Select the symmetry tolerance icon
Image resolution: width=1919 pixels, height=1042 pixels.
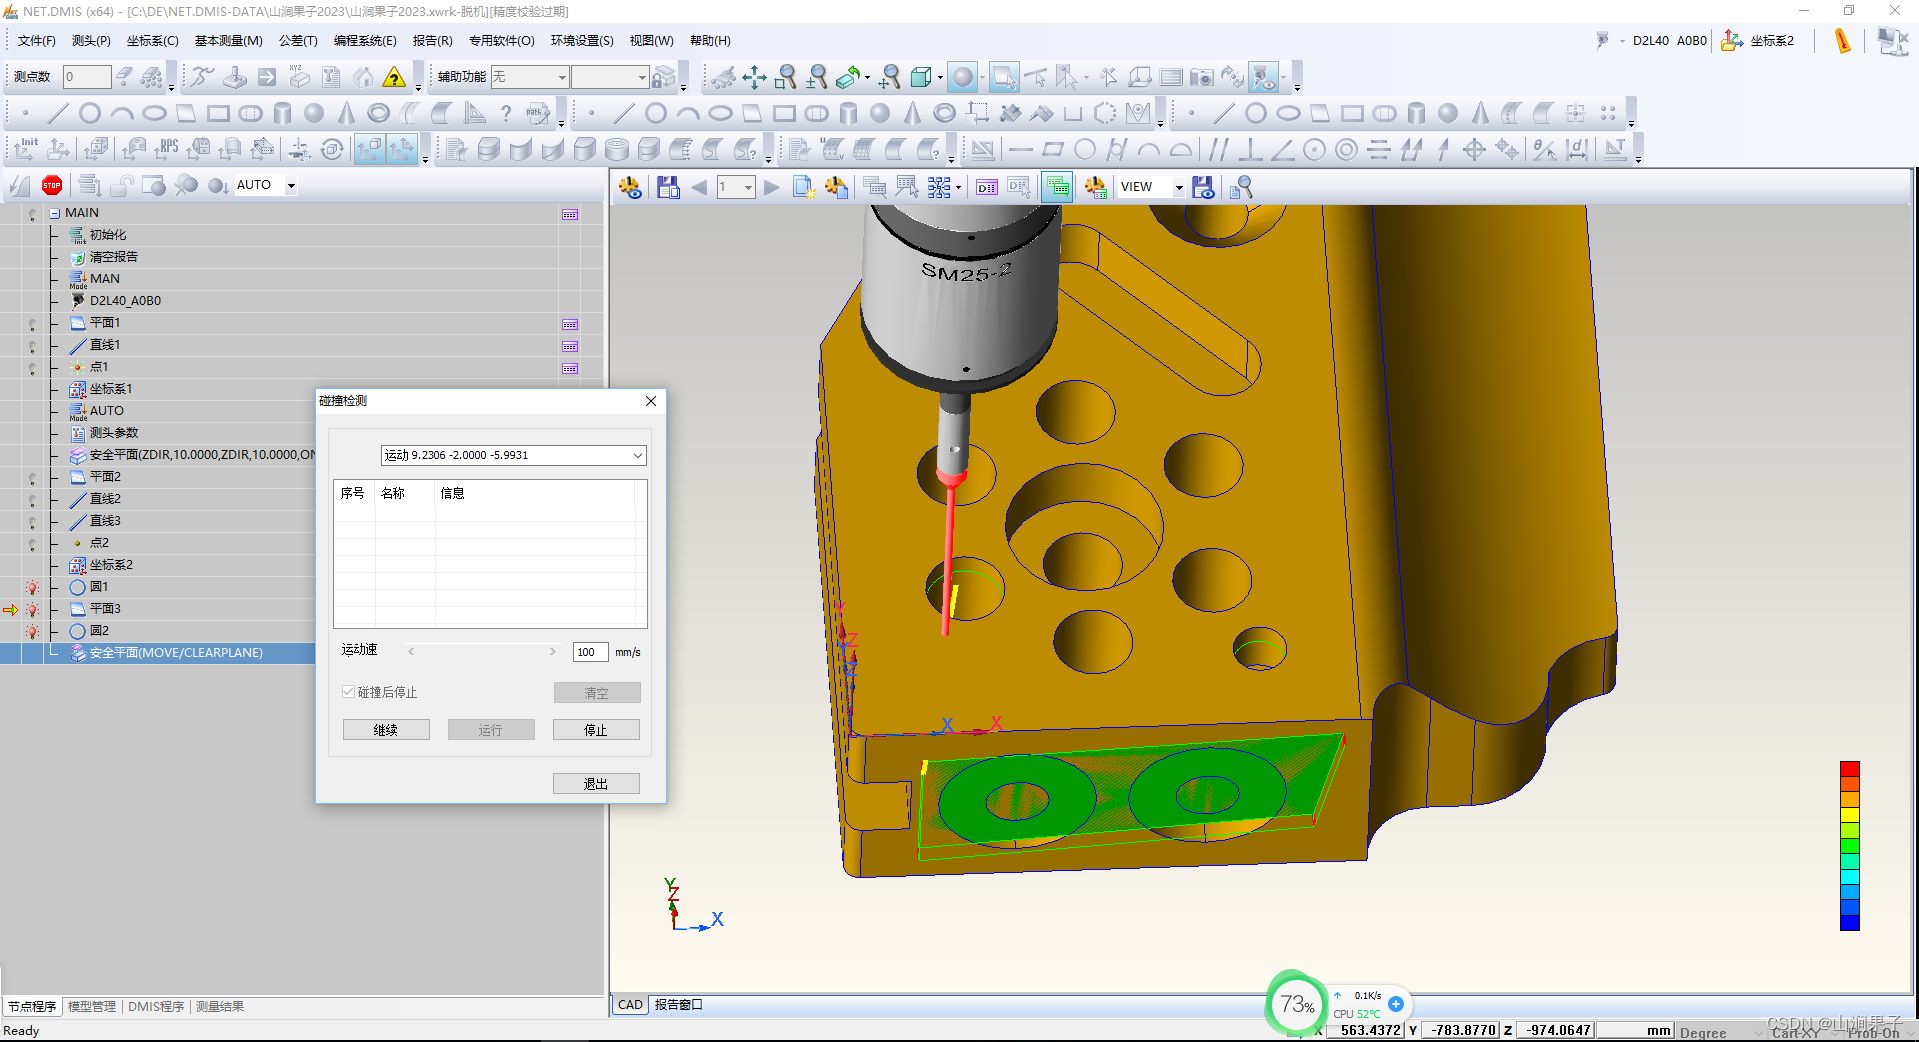tap(1378, 150)
